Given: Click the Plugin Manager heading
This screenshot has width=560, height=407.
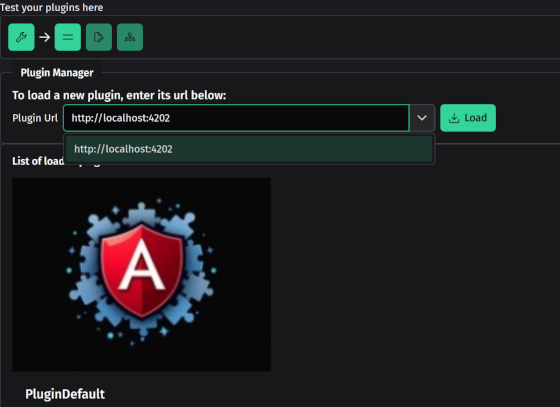Looking at the screenshot, I should tap(57, 73).
